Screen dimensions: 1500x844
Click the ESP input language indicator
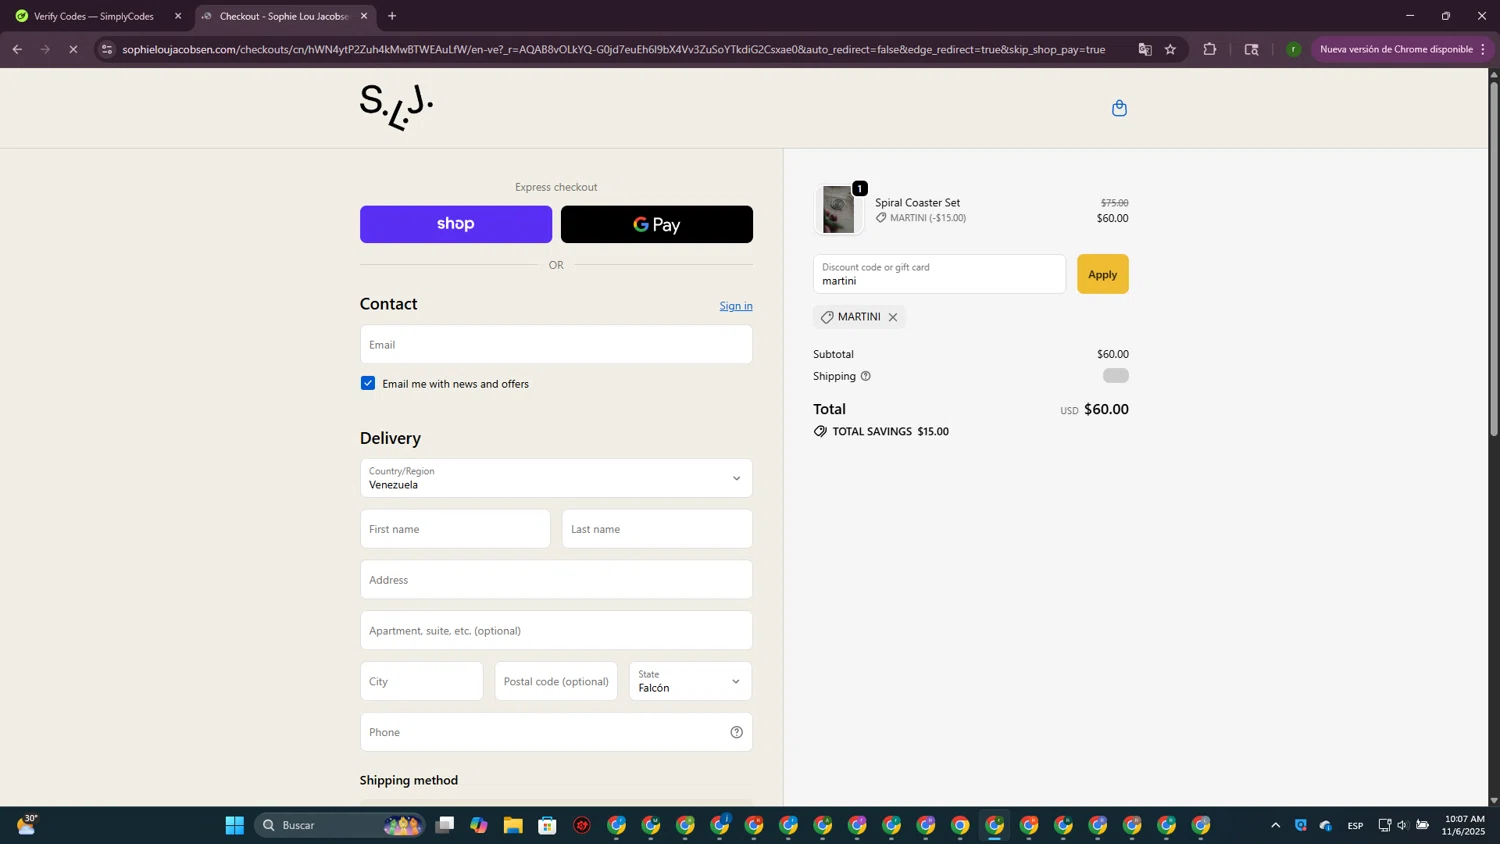1355,825
